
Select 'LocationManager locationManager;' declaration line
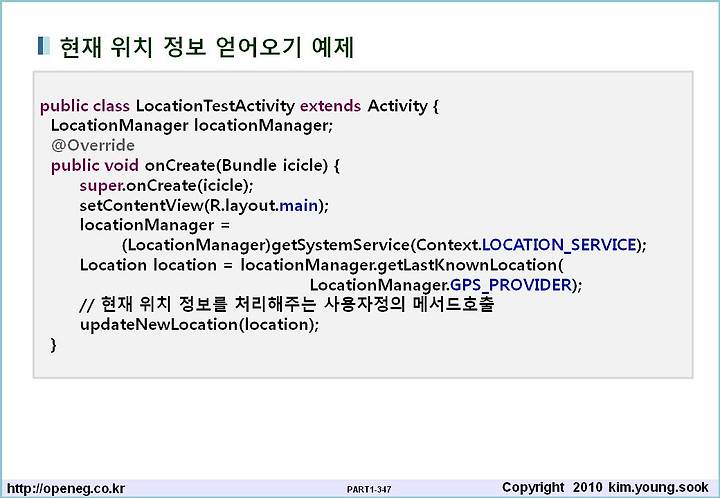[191, 126]
